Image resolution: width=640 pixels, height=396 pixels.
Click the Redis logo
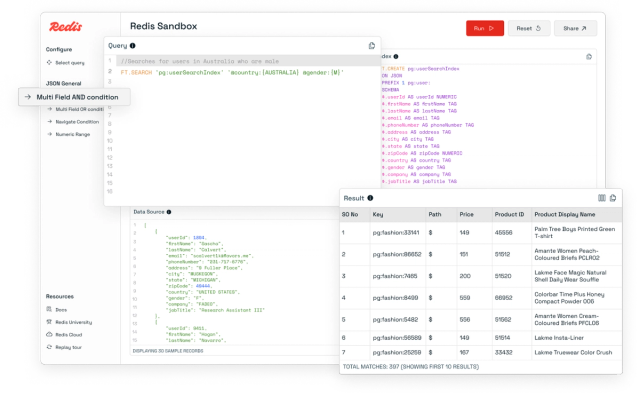[x=65, y=27]
